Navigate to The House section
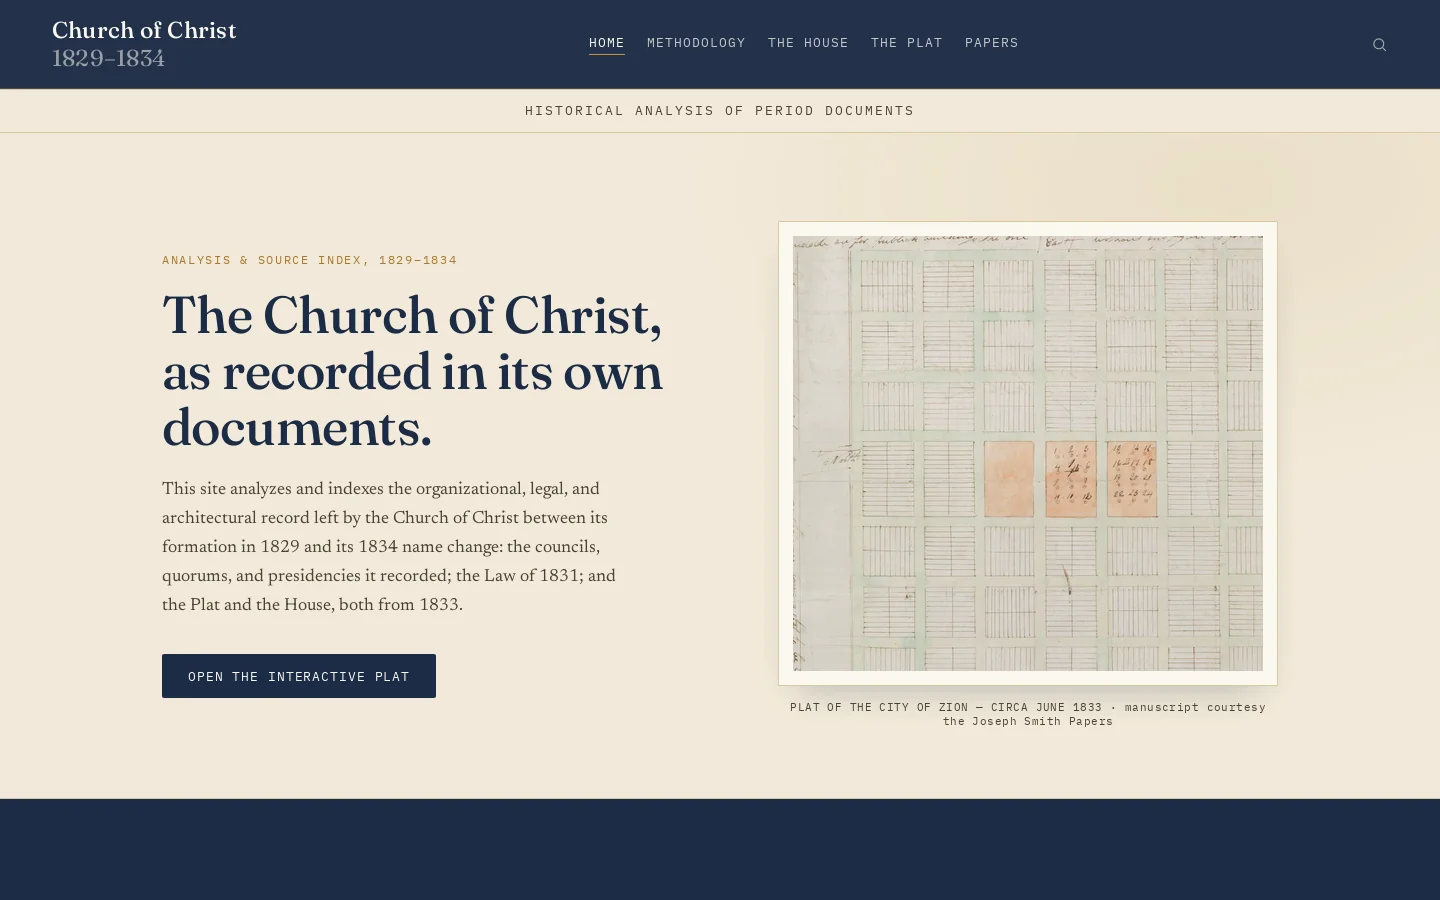Screen dimensions: 1440x900 point(808,43)
